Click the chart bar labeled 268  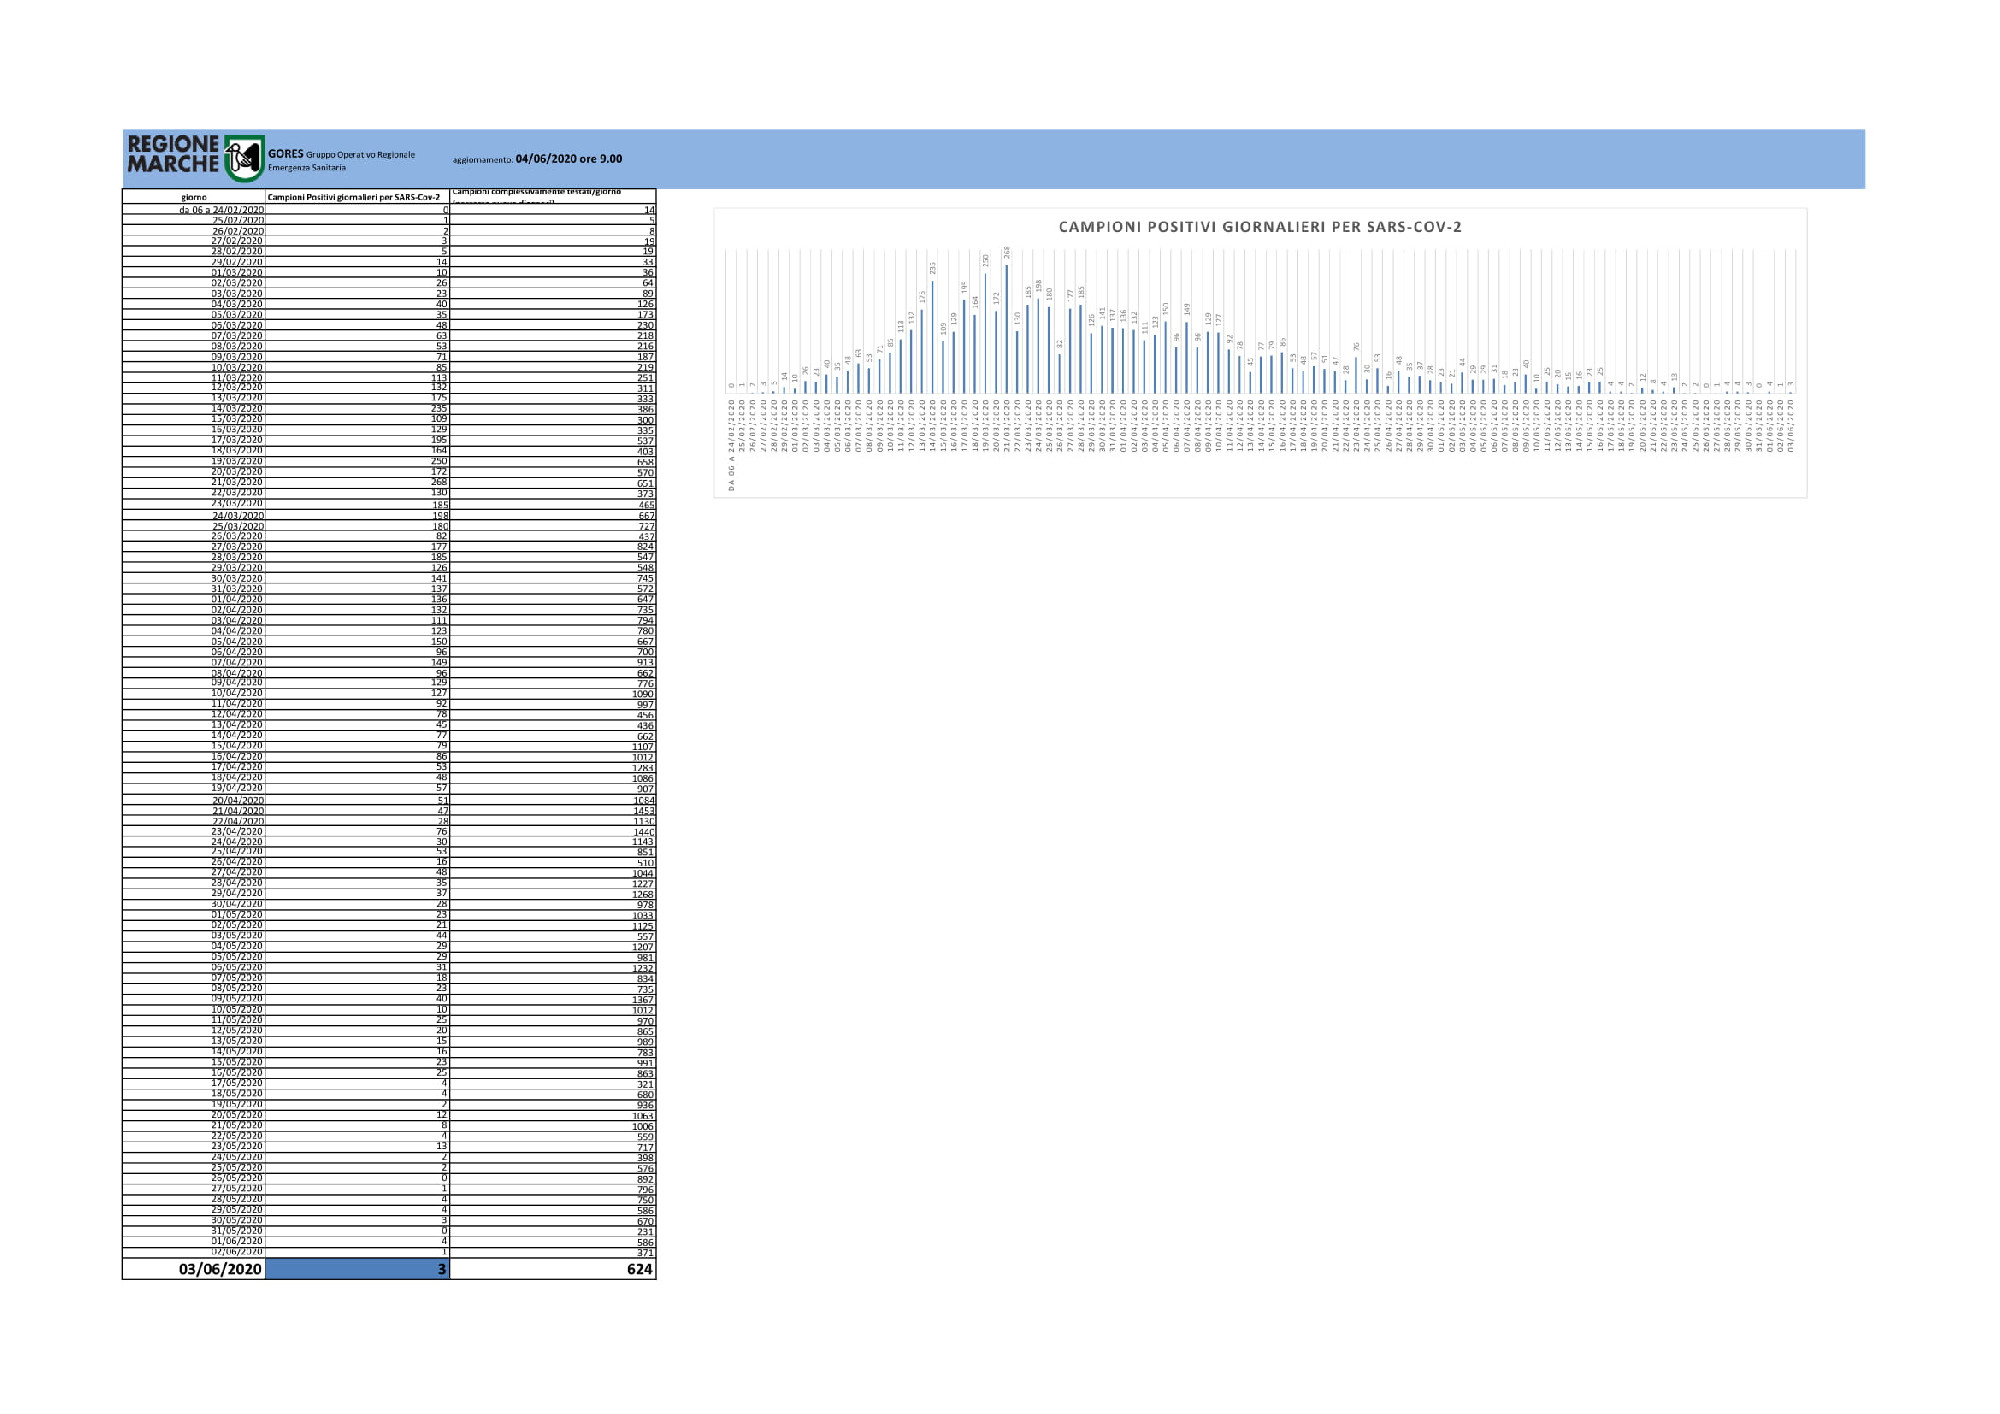click(1007, 328)
